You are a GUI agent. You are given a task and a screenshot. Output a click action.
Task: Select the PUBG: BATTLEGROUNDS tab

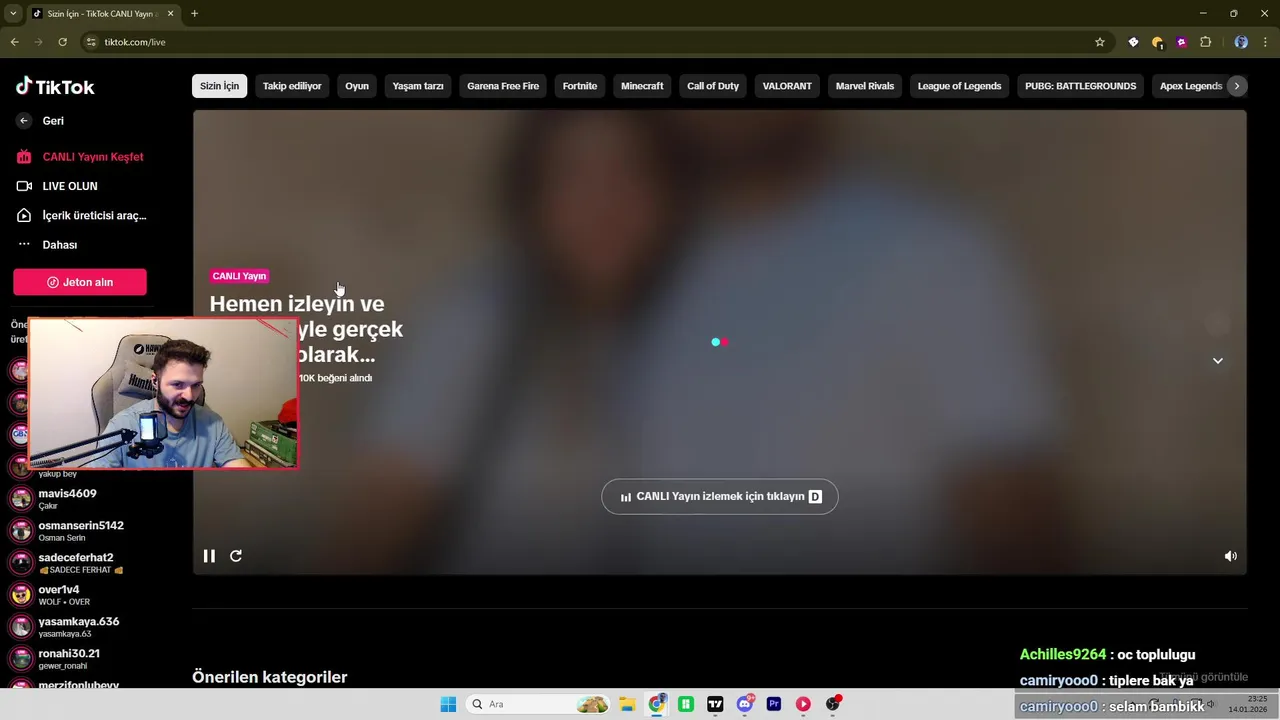point(1080,86)
